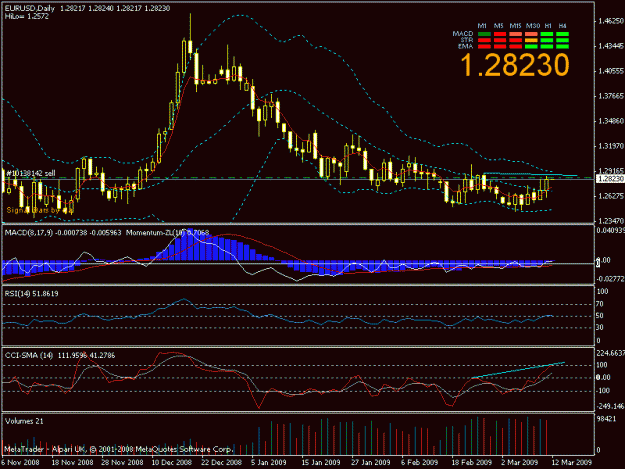The image size is (625, 469).
Task: Click the RSI(14) 51.8619 indicator label
Action: coord(31,294)
